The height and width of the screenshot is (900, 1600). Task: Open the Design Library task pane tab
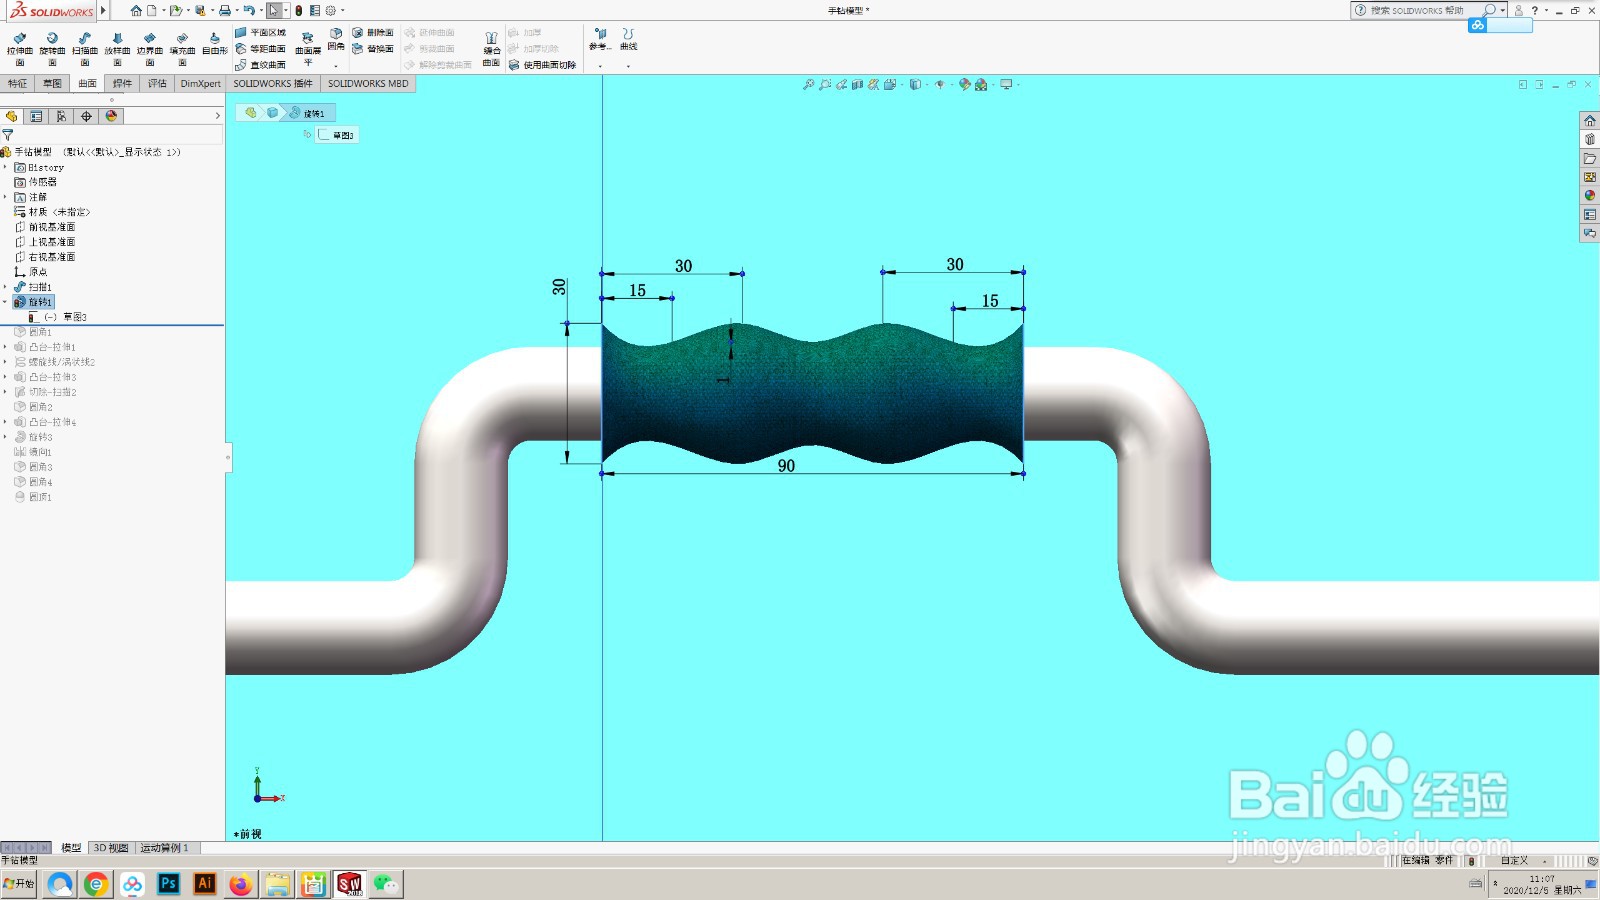tap(1590, 140)
